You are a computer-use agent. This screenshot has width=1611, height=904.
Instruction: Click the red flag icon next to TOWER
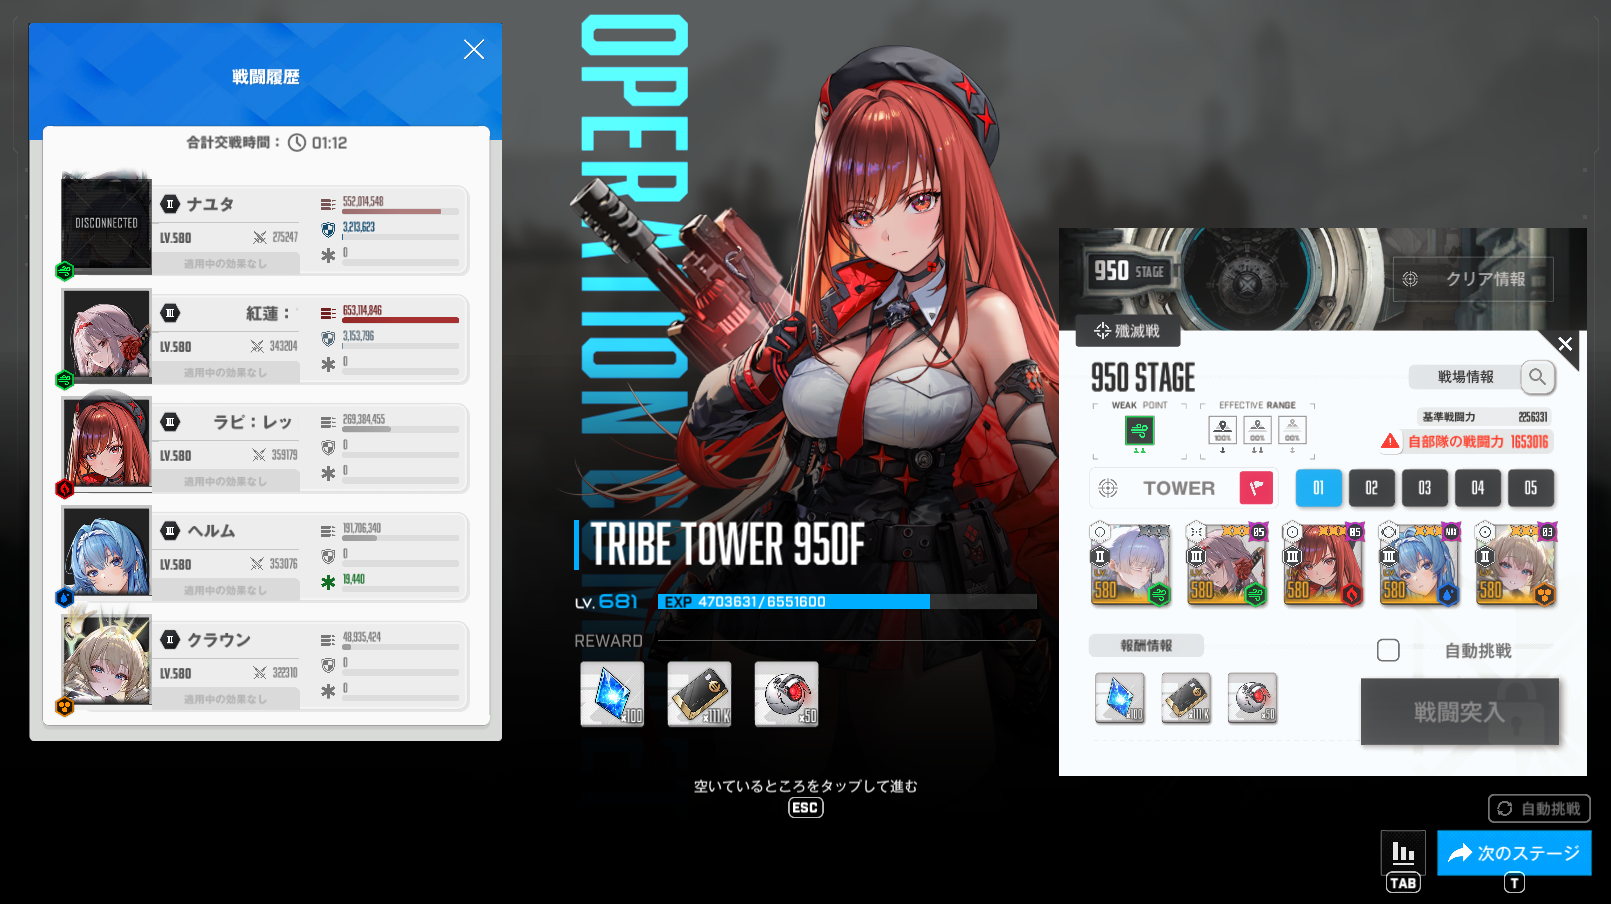click(1256, 488)
